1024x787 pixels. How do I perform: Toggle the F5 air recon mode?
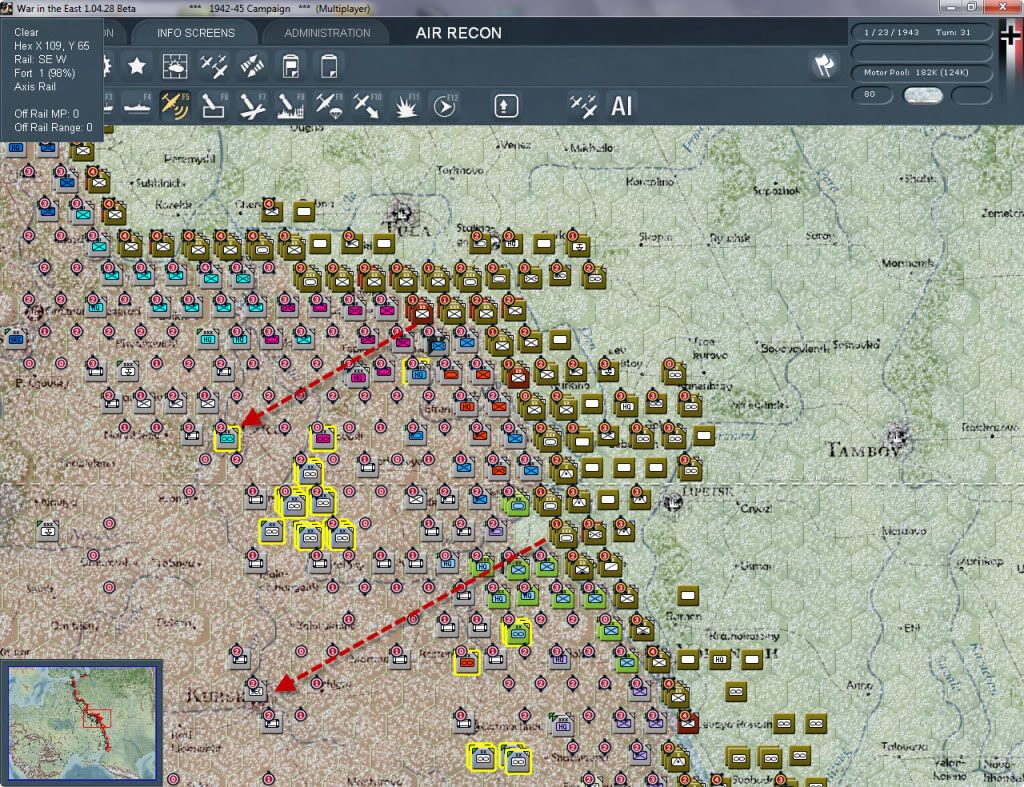click(x=175, y=105)
